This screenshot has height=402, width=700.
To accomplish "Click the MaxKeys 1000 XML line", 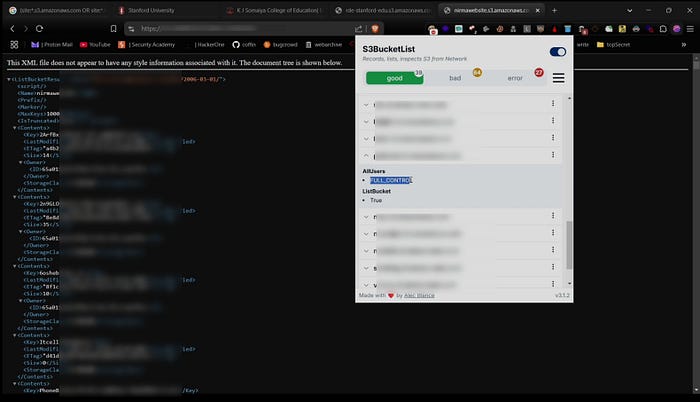I will coord(38,114).
